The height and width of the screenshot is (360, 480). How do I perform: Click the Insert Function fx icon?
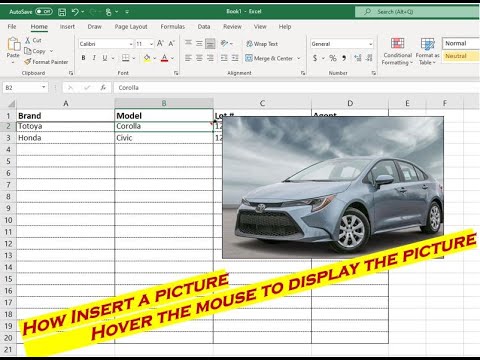pos(103,88)
